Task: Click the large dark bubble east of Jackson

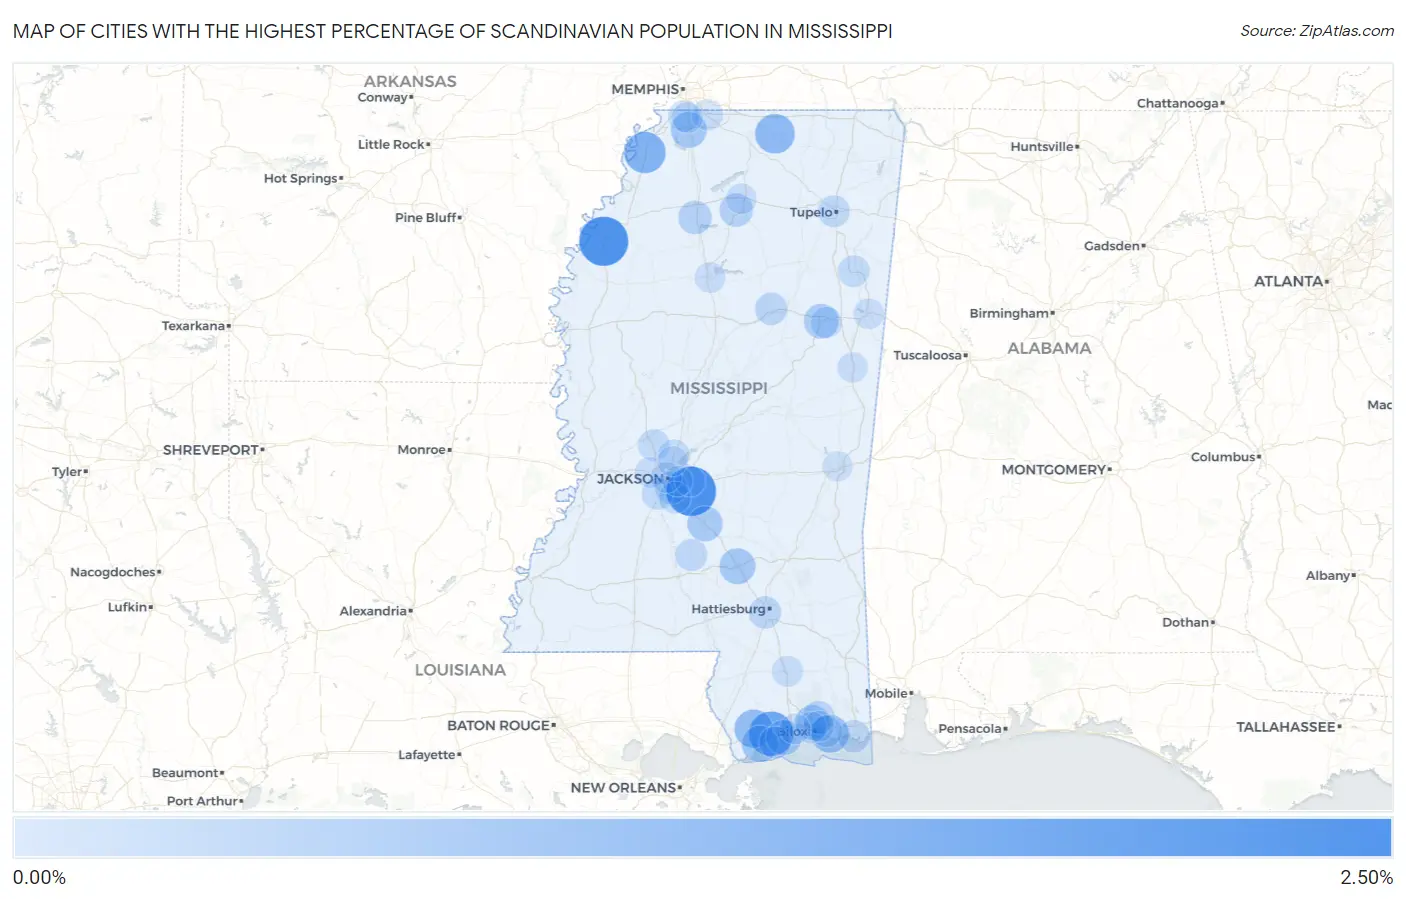Action: point(691,491)
